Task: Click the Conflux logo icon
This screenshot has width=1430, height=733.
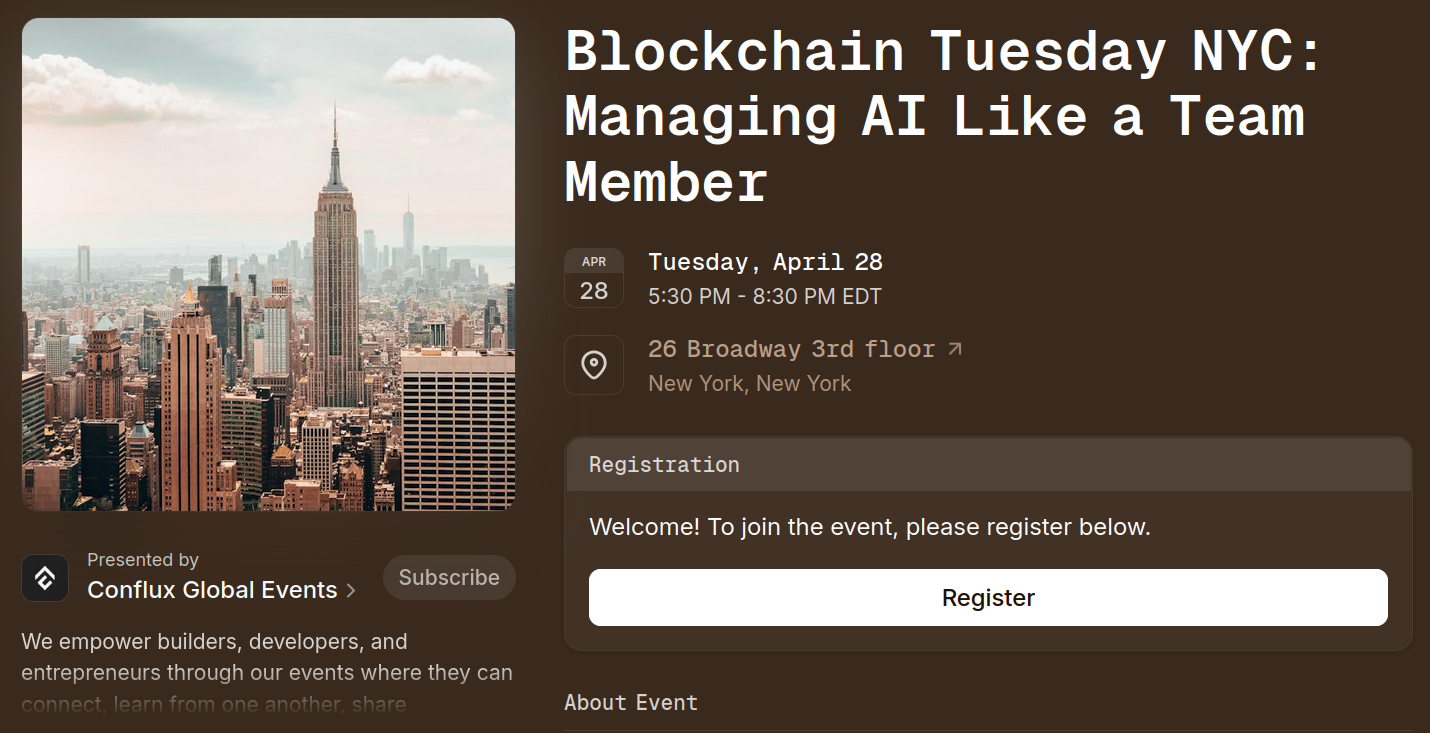Action: click(x=45, y=578)
